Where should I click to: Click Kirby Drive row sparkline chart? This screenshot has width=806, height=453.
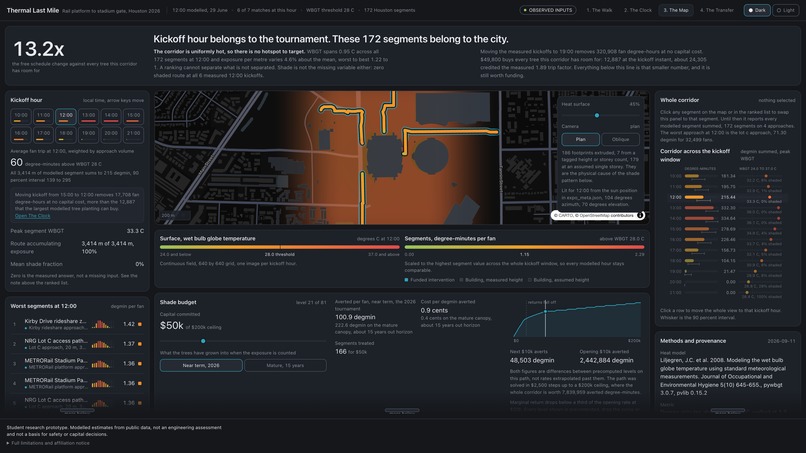101,324
